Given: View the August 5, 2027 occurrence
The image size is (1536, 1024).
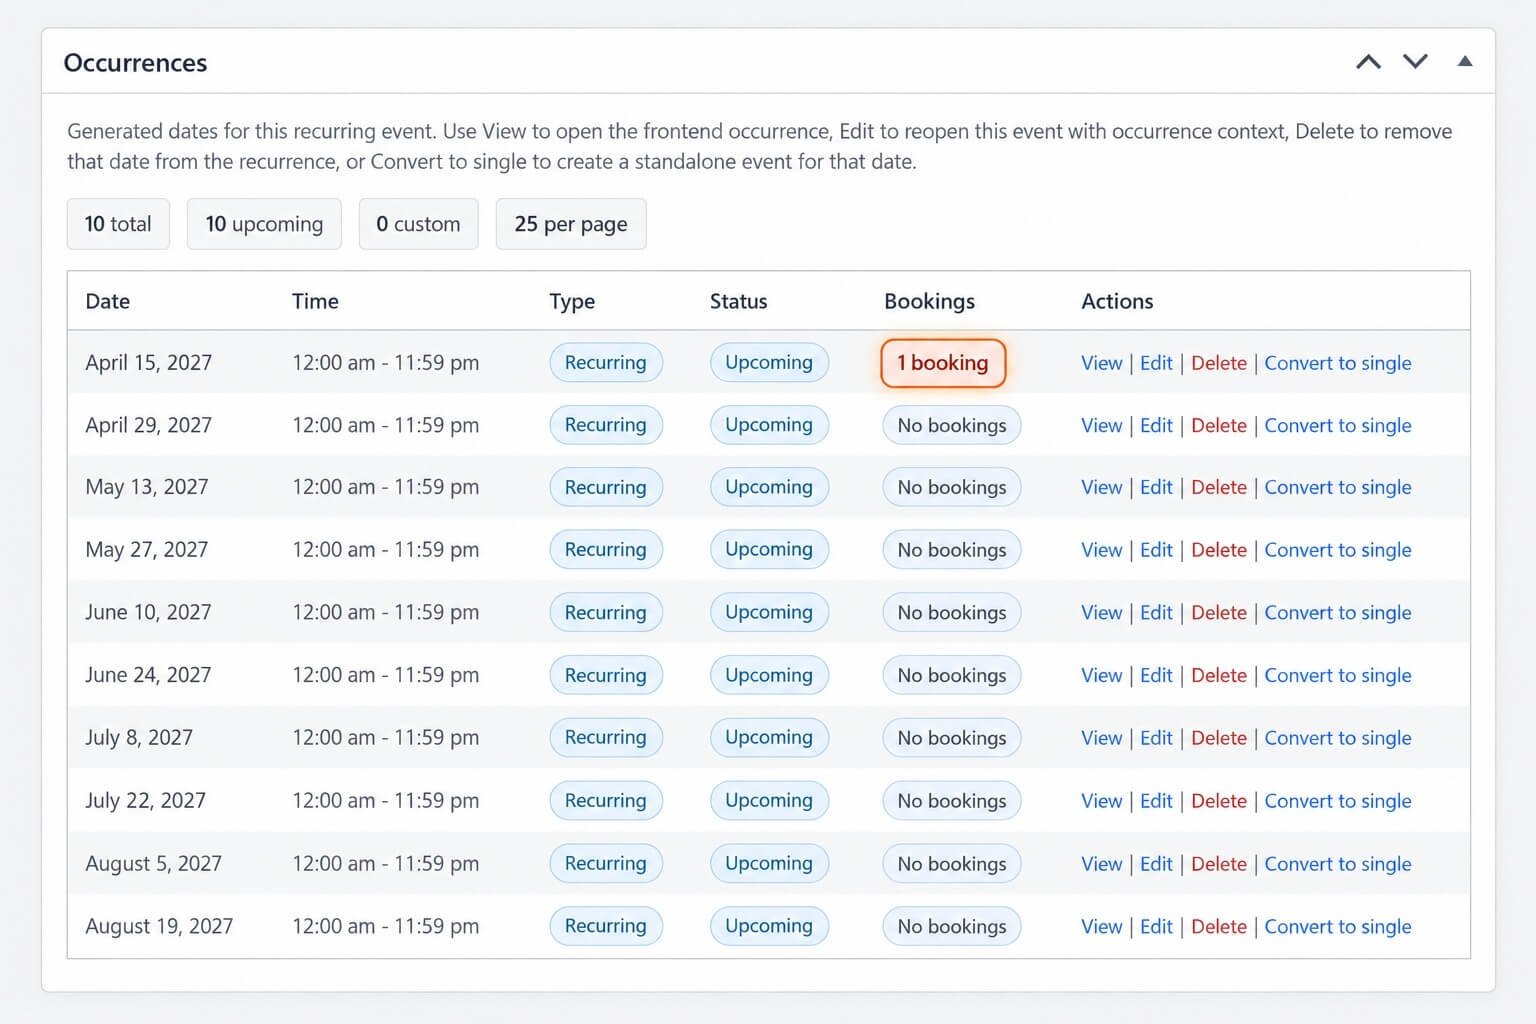Looking at the screenshot, I should point(1101,864).
